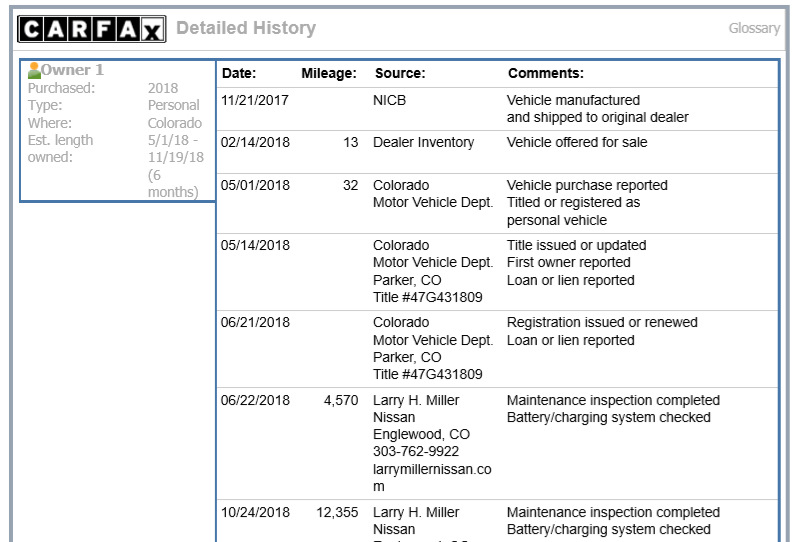Click the Date column header
The height and width of the screenshot is (542, 800).
(x=239, y=73)
